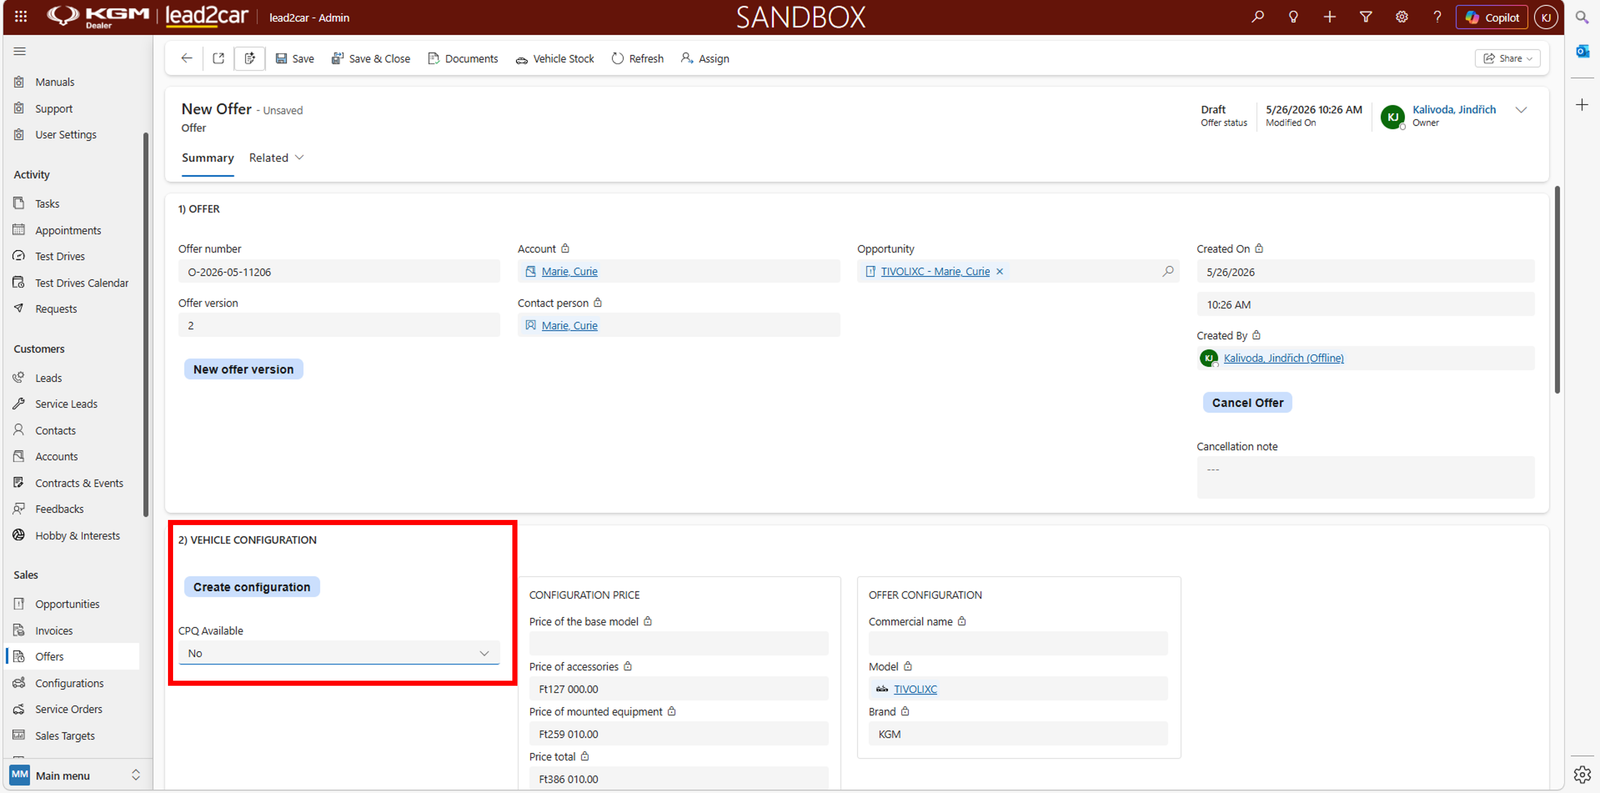Open Offers in the sidebar

[x=72, y=657]
